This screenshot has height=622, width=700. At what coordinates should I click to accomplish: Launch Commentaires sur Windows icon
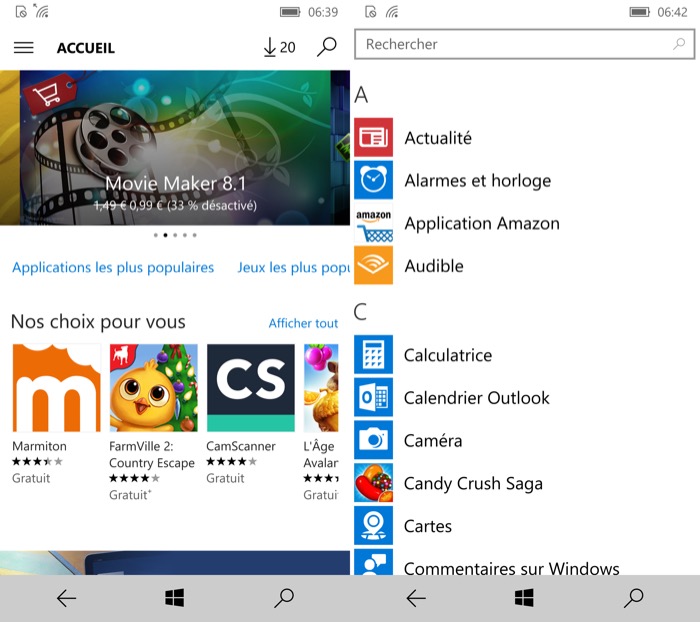(374, 562)
